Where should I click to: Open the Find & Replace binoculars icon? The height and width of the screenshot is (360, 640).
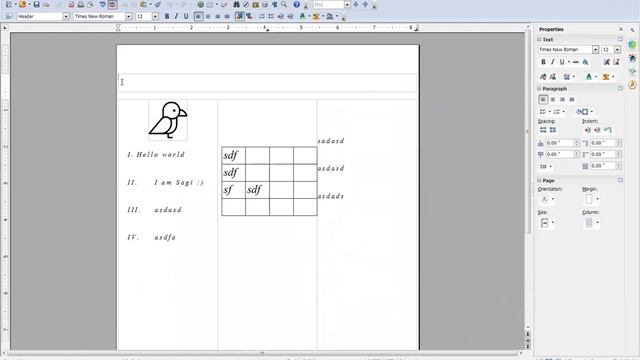(x=236, y=4)
